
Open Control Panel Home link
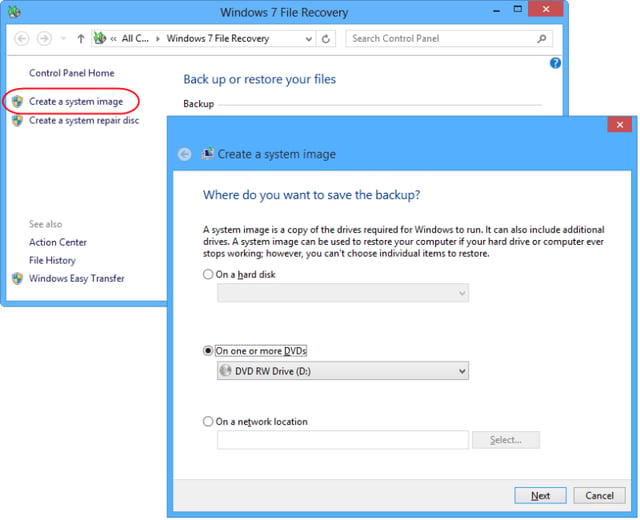tap(71, 73)
